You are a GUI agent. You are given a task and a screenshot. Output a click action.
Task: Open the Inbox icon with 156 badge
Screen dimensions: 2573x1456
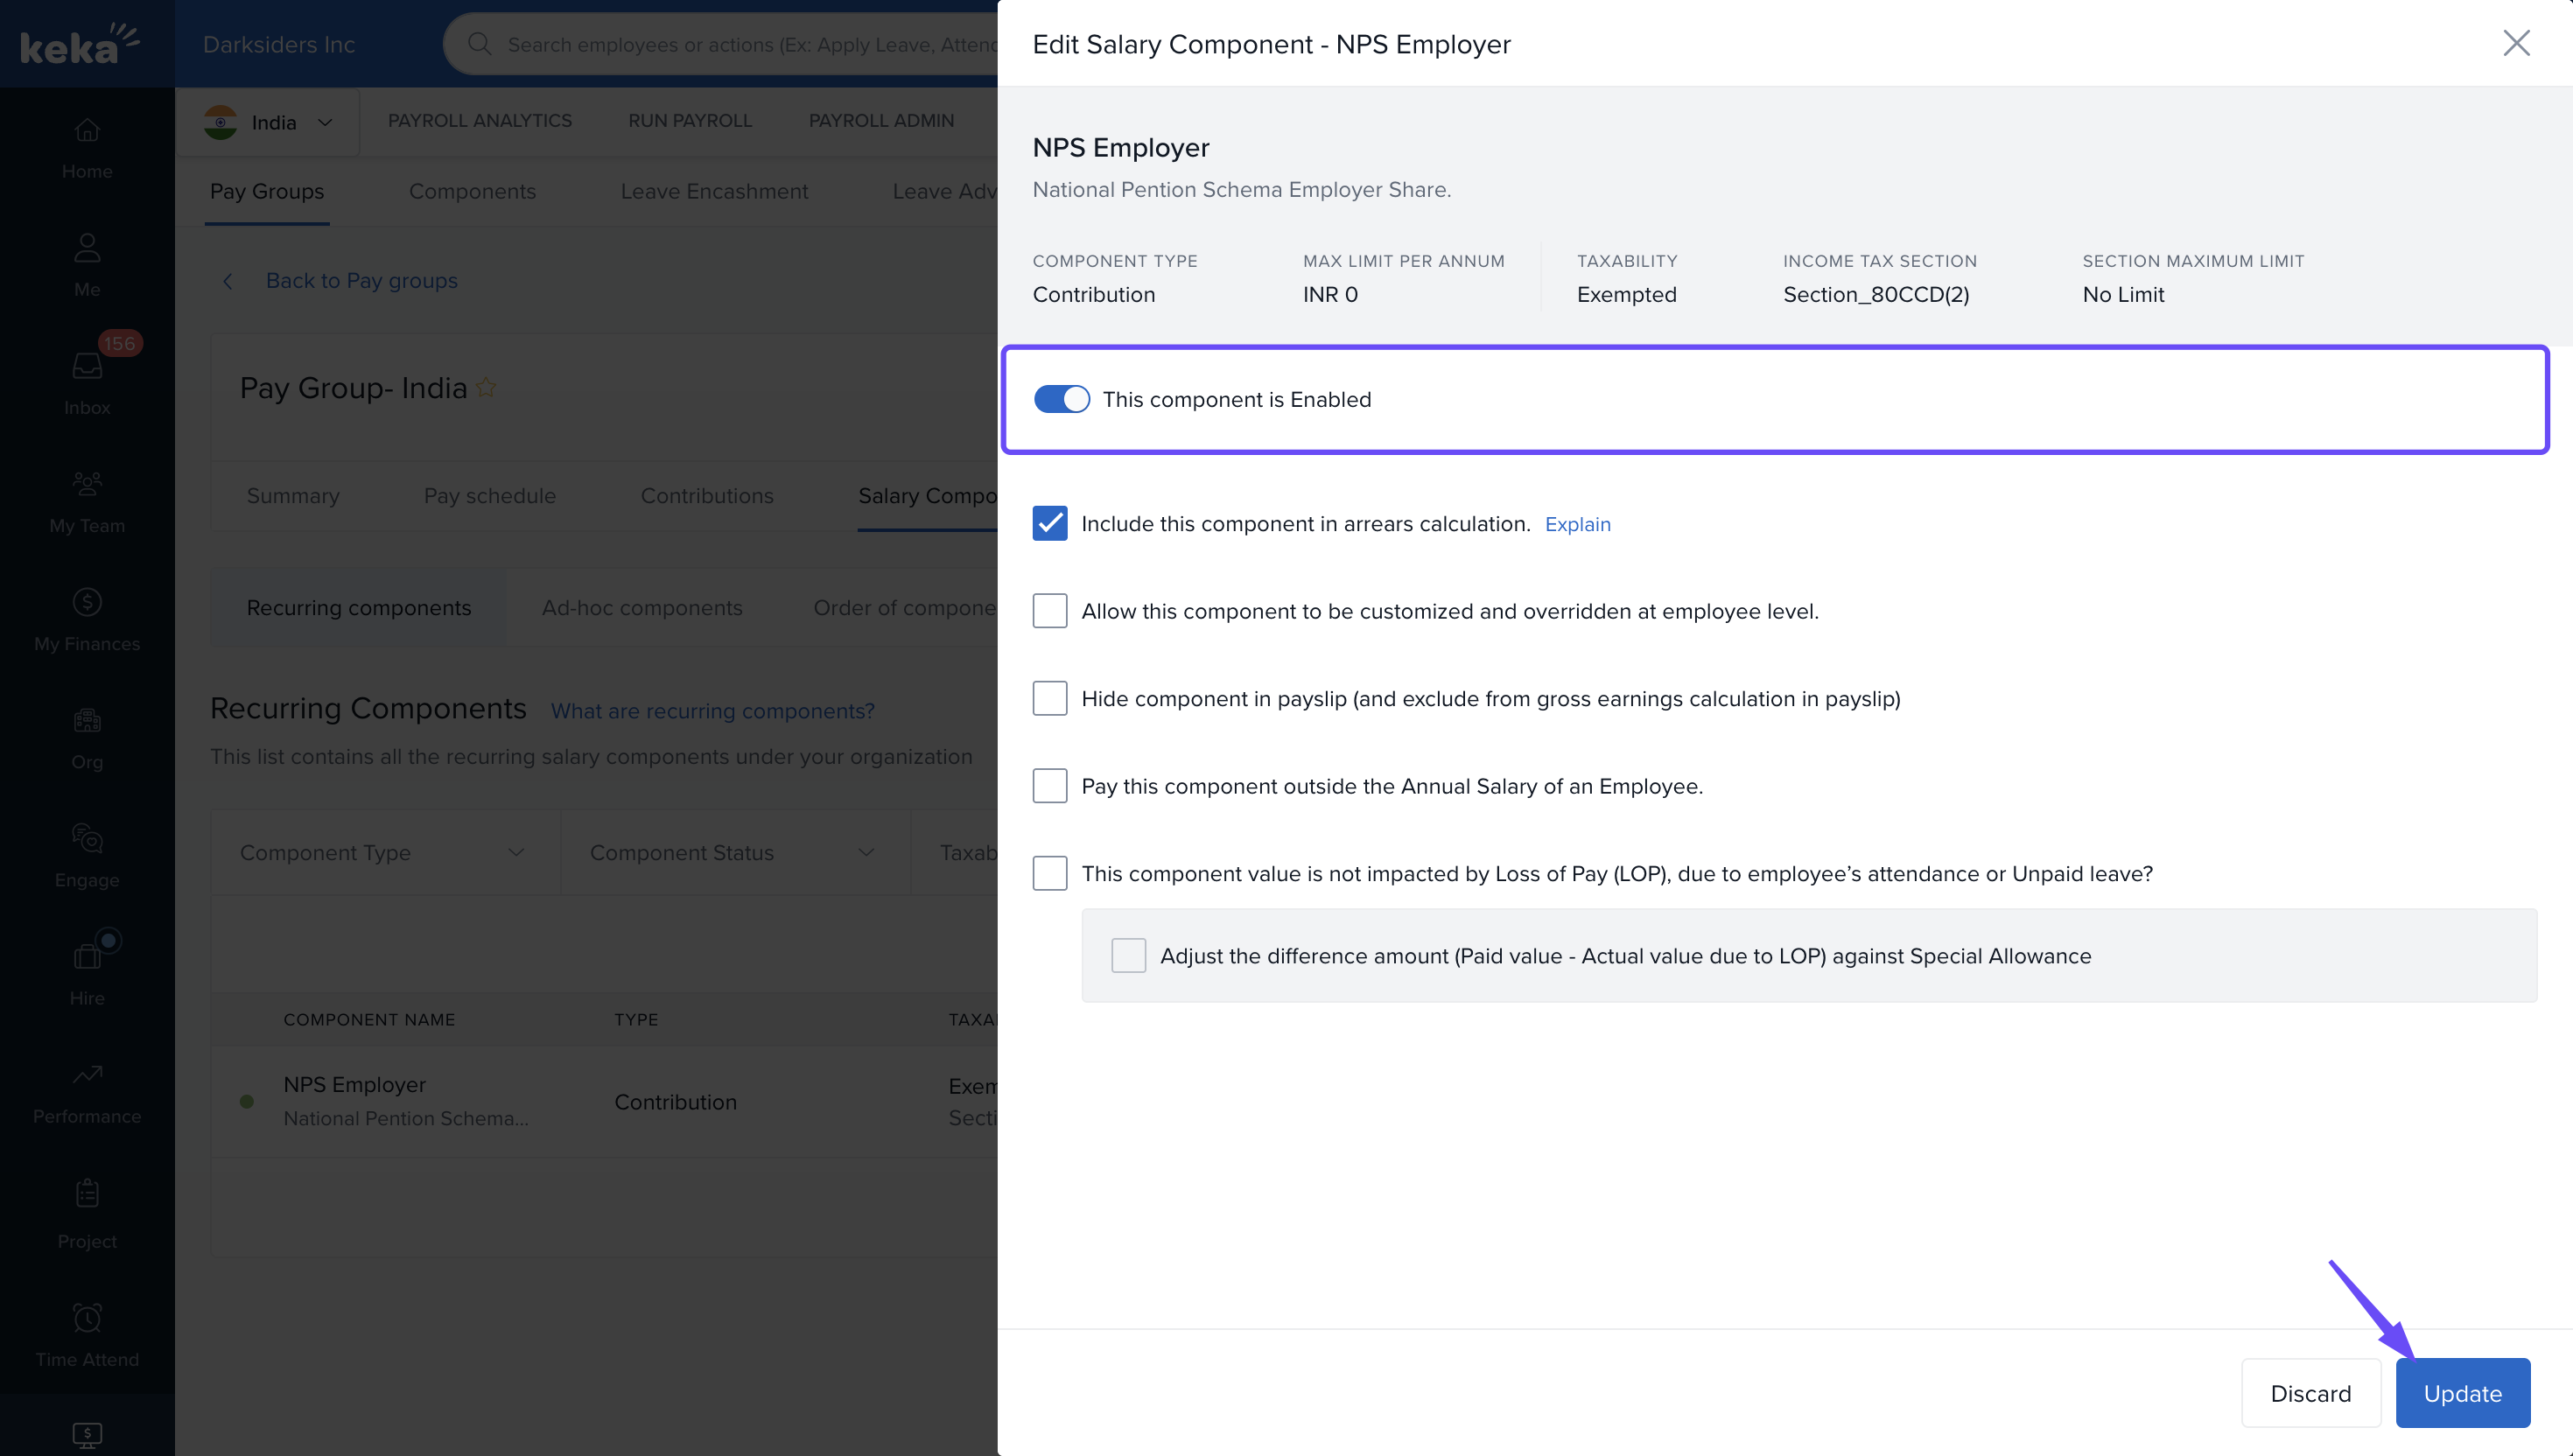87,367
